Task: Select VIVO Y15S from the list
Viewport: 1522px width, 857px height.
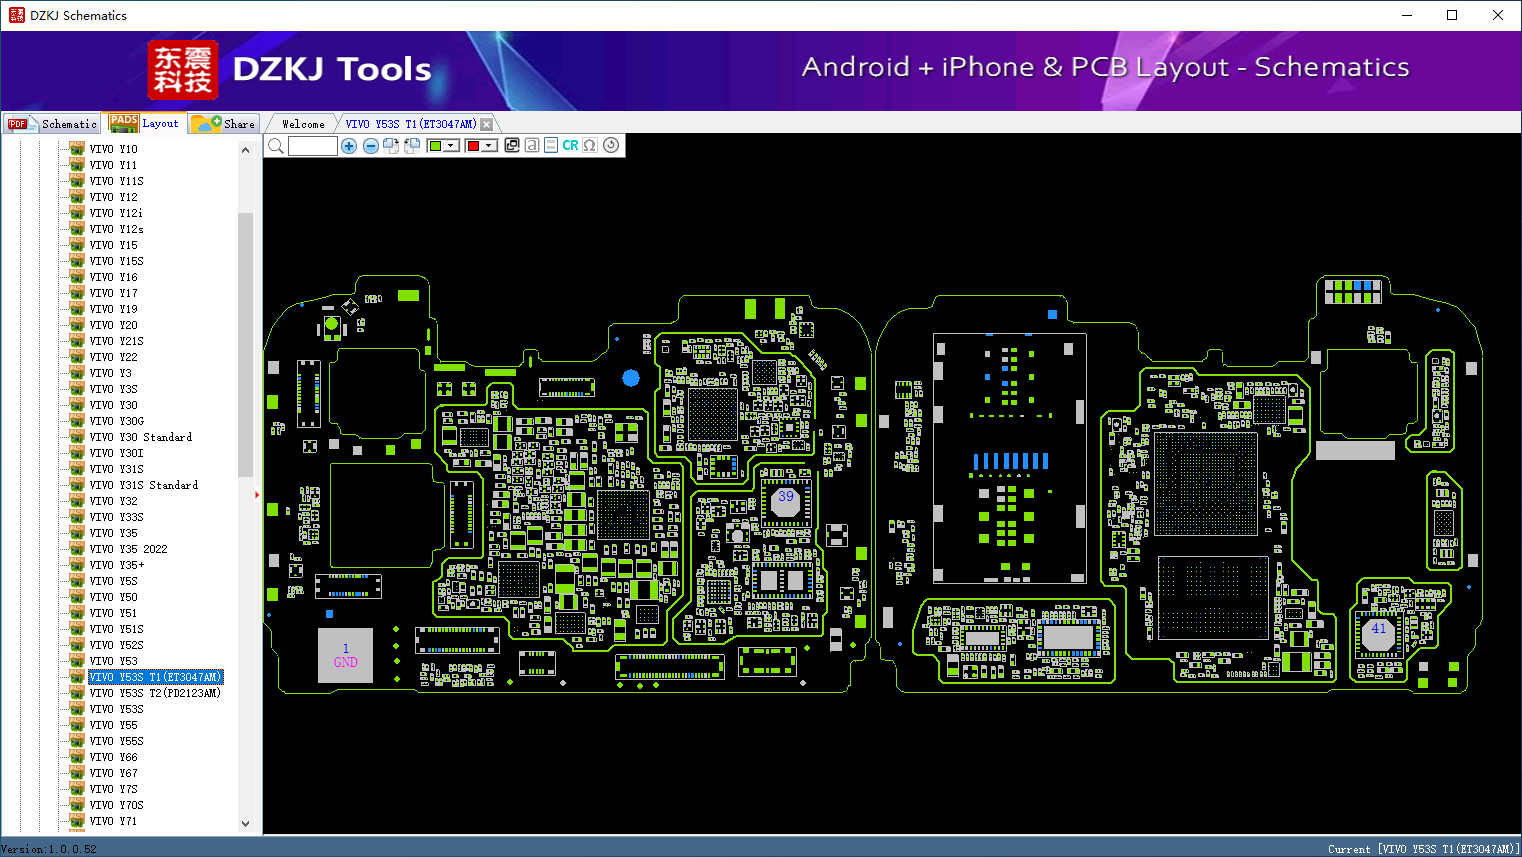Action: pyautogui.click(x=117, y=261)
